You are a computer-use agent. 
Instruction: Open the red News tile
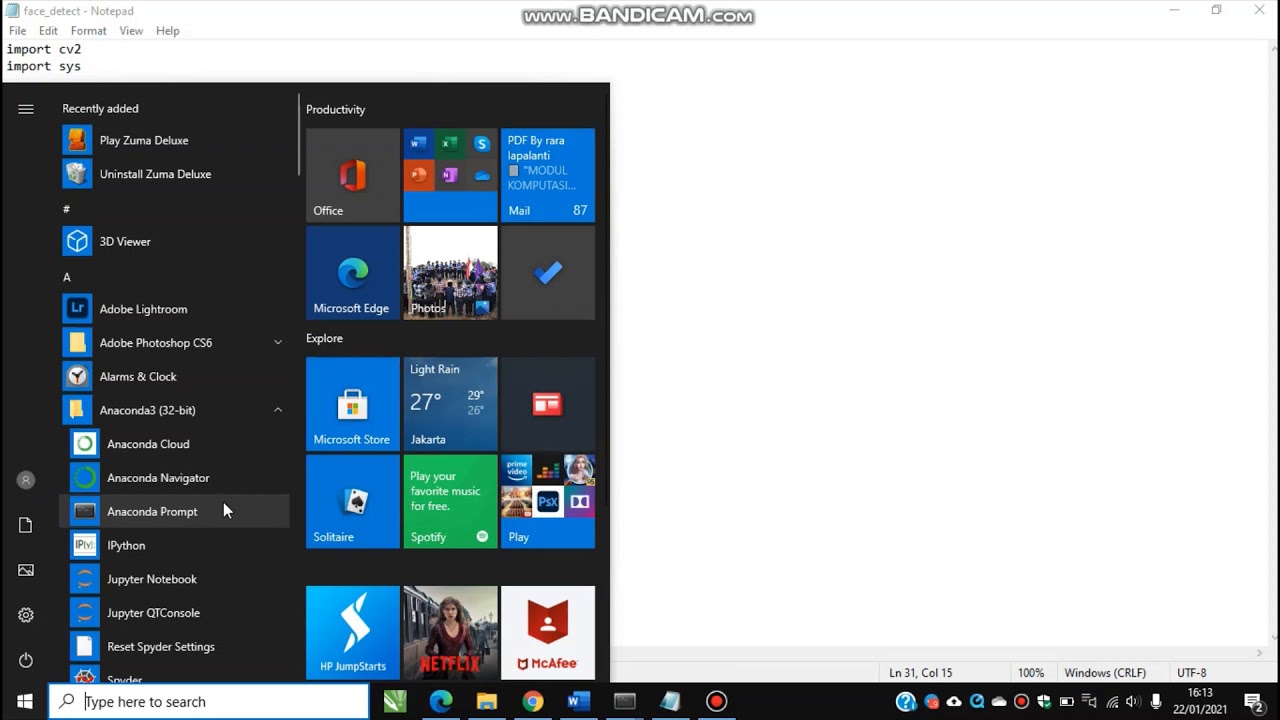[548, 404]
